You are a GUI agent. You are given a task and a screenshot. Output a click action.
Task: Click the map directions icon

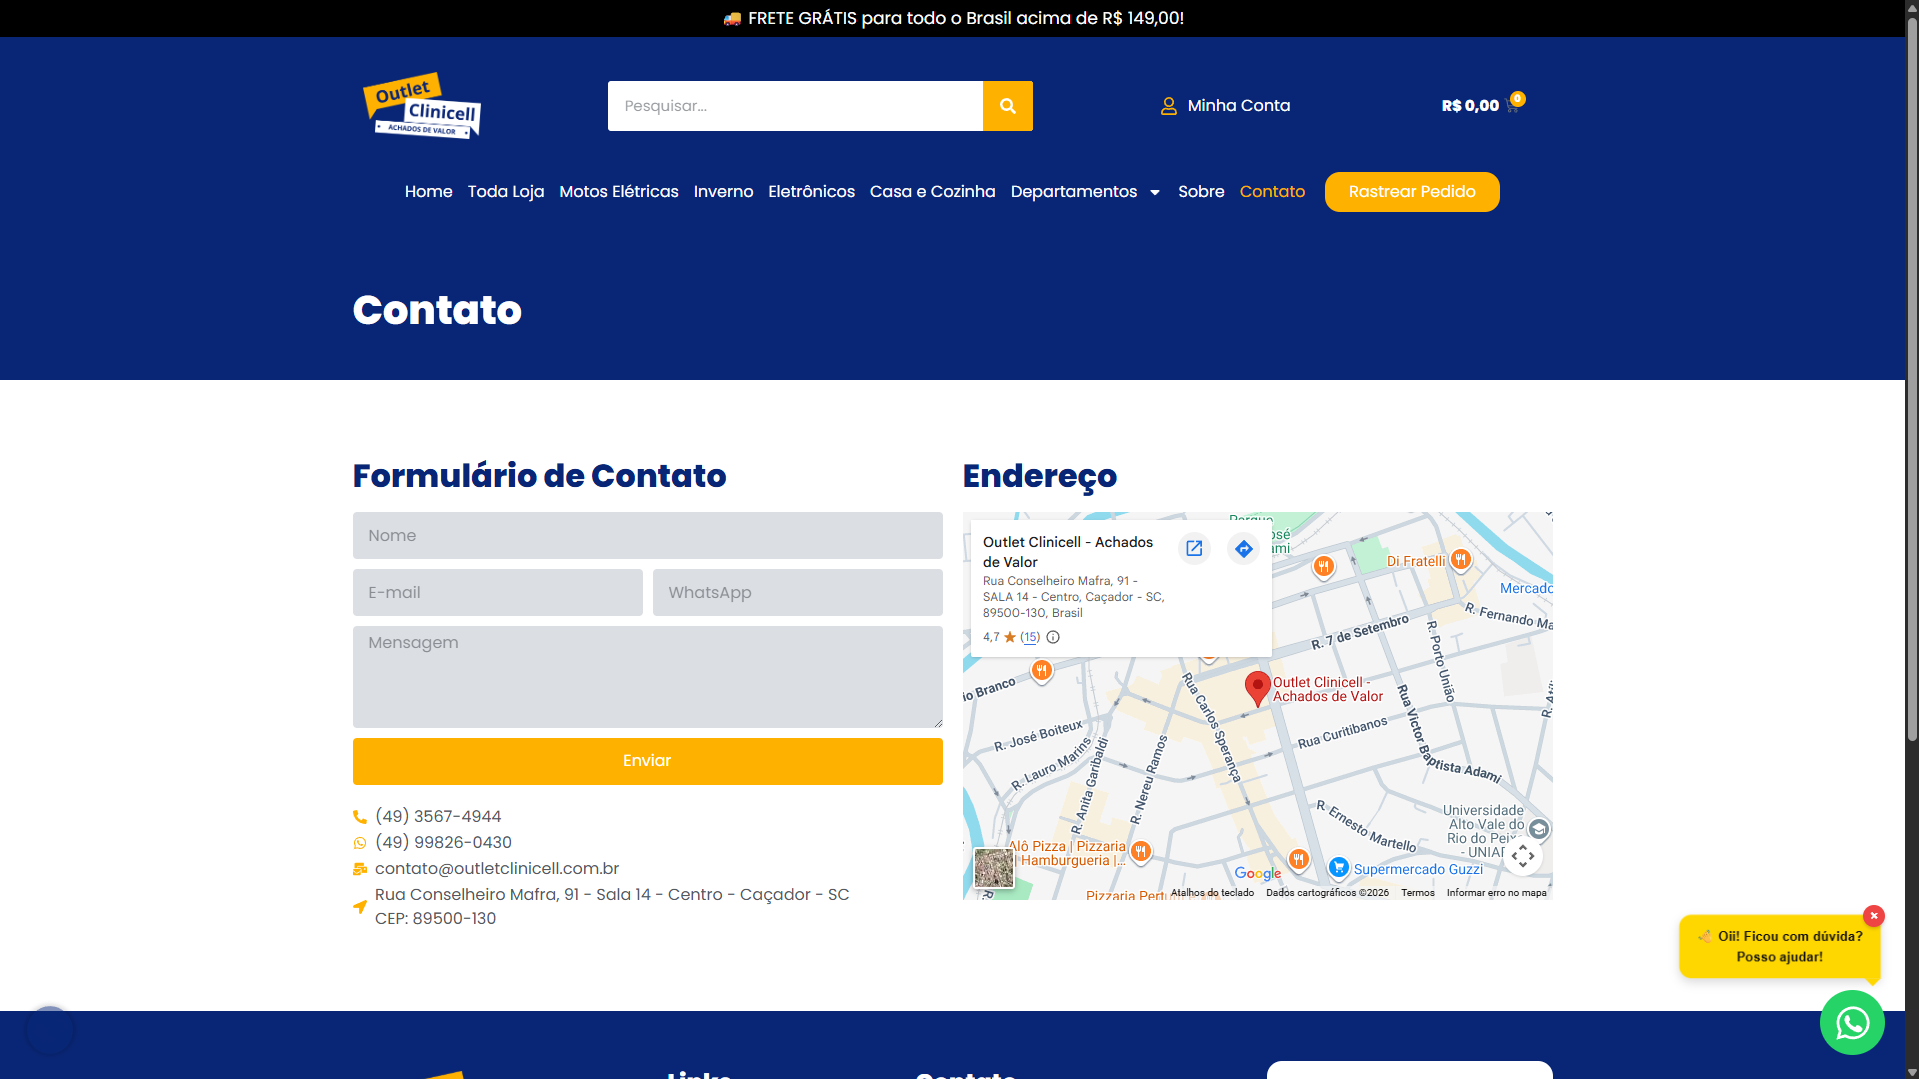pyautogui.click(x=1243, y=548)
